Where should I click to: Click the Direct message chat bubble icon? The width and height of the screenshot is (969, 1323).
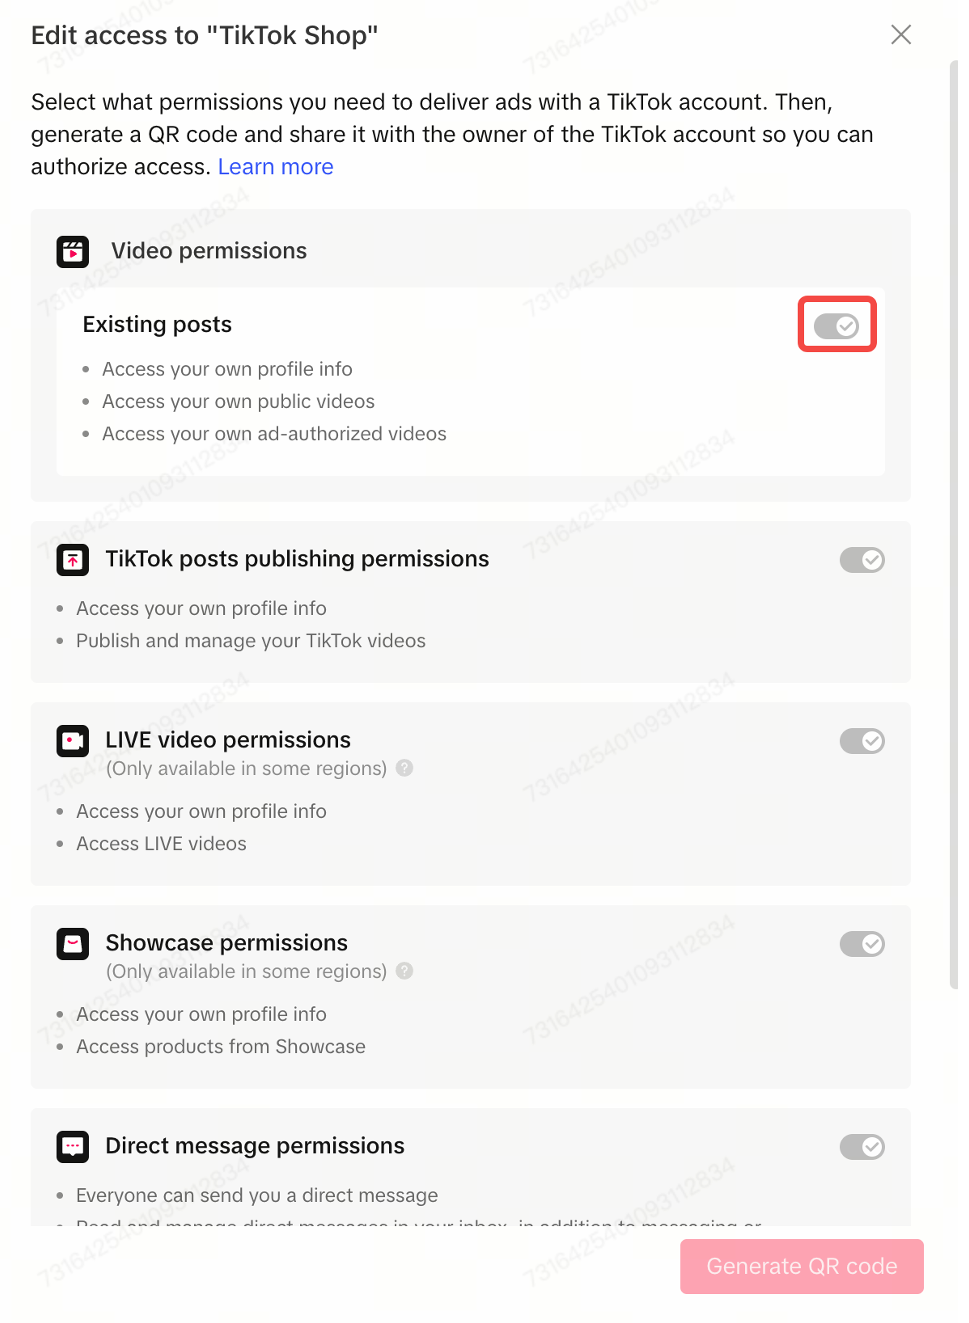coord(73,1147)
